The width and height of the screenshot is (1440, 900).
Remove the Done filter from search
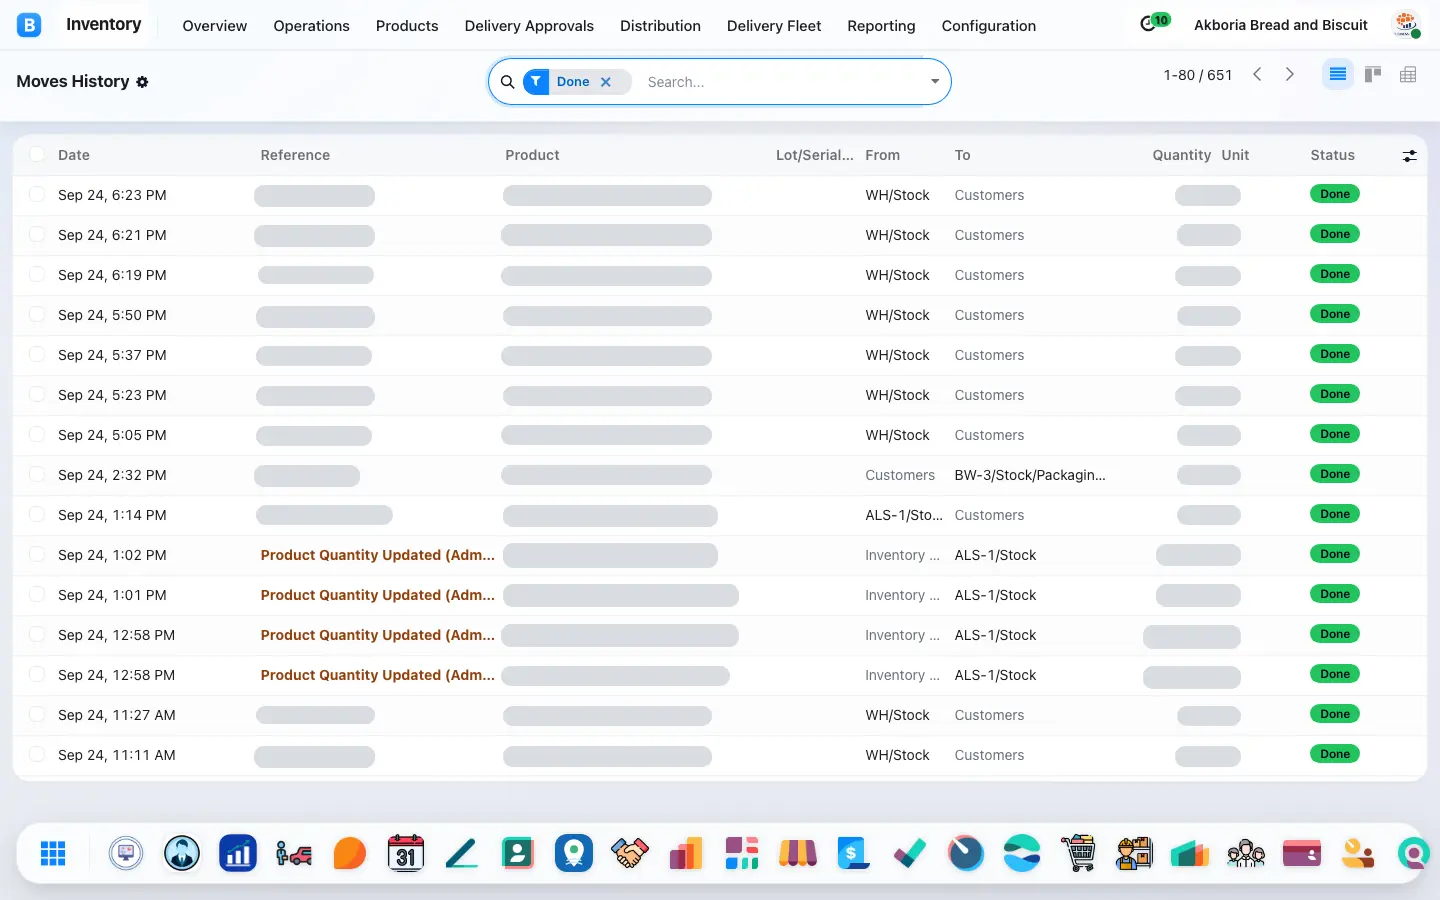coord(606,82)
